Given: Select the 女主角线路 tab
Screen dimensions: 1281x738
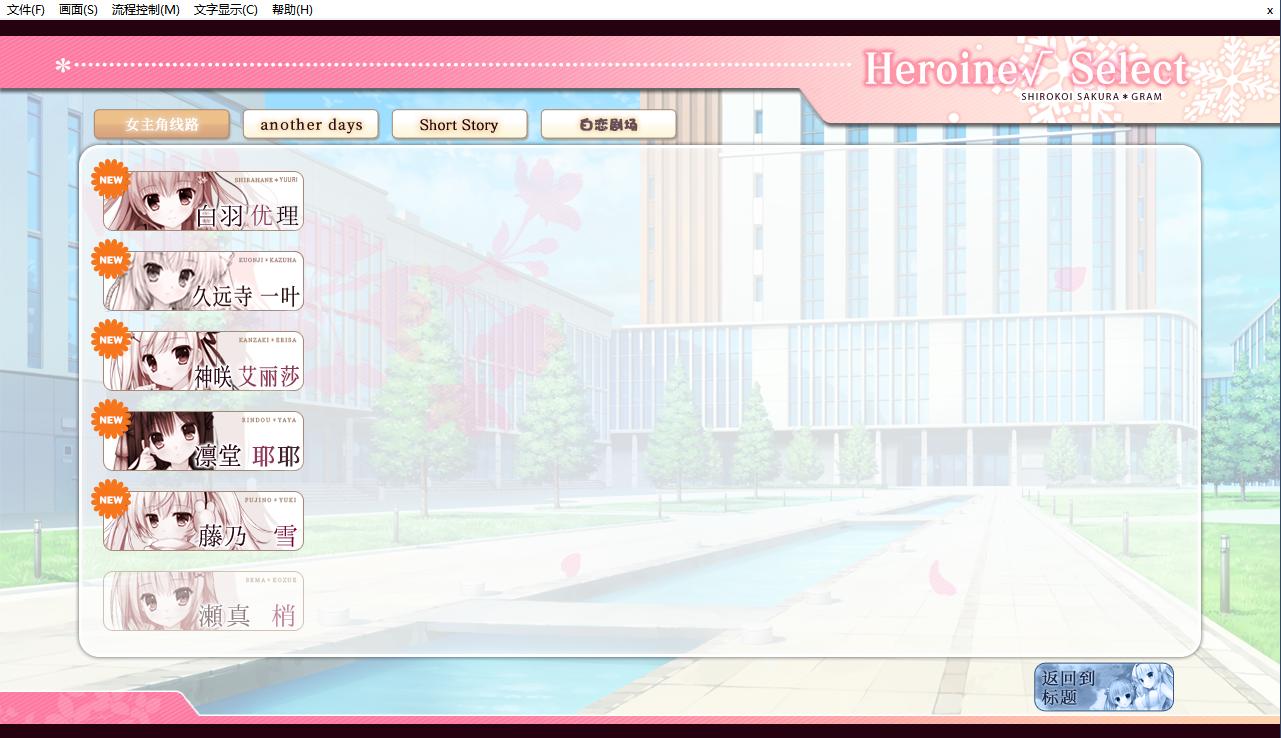Looking at the screenshot, I should [162, 124].
